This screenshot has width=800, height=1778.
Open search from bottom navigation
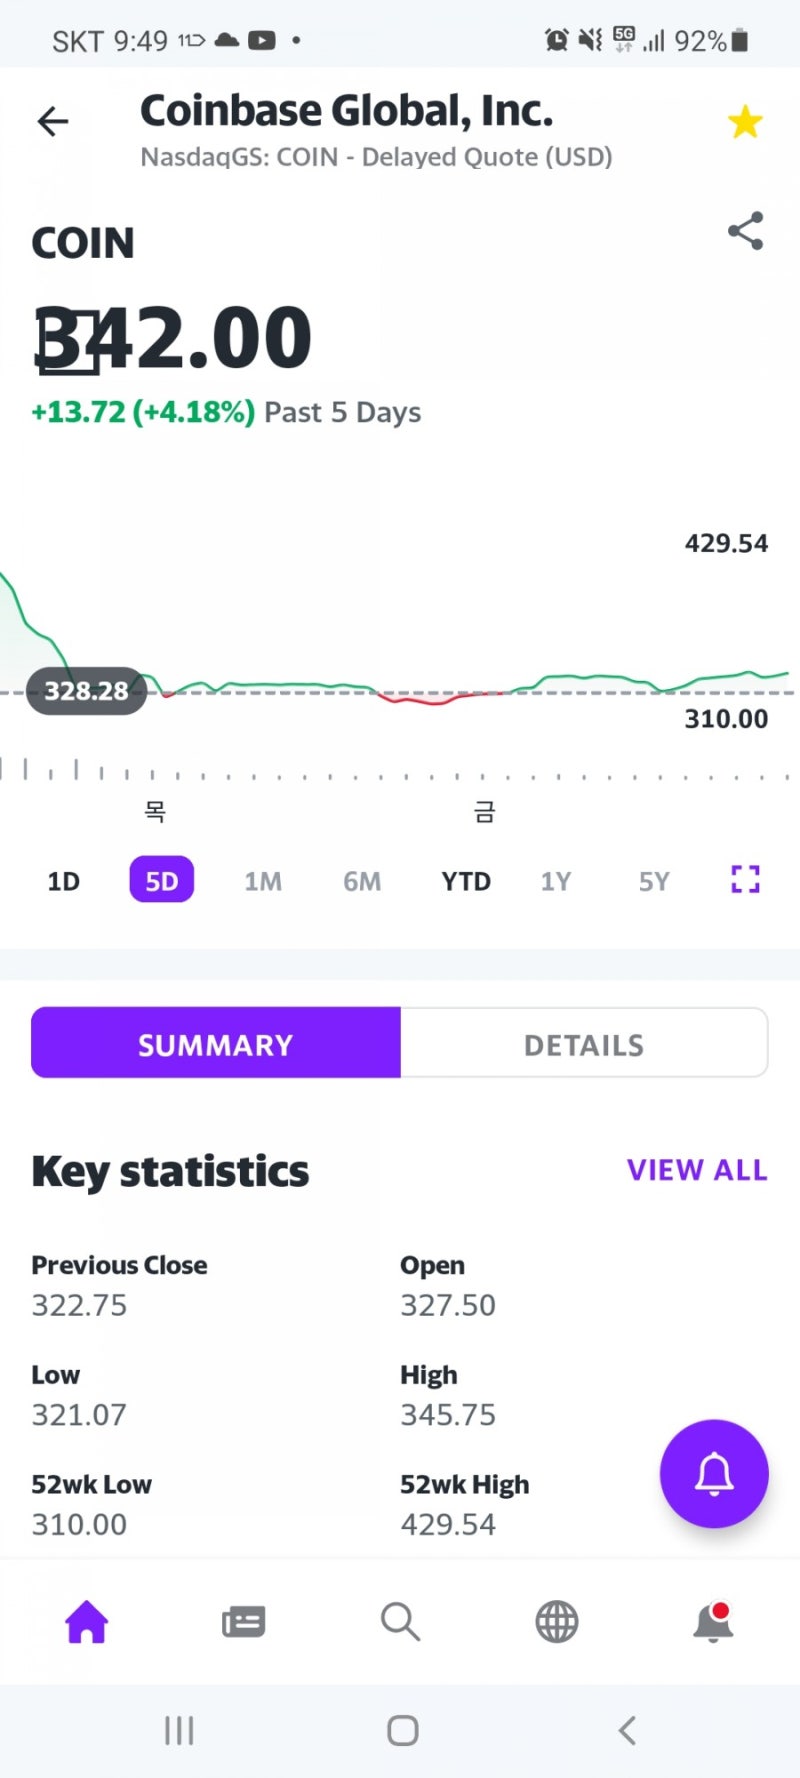click(400, 1621)
